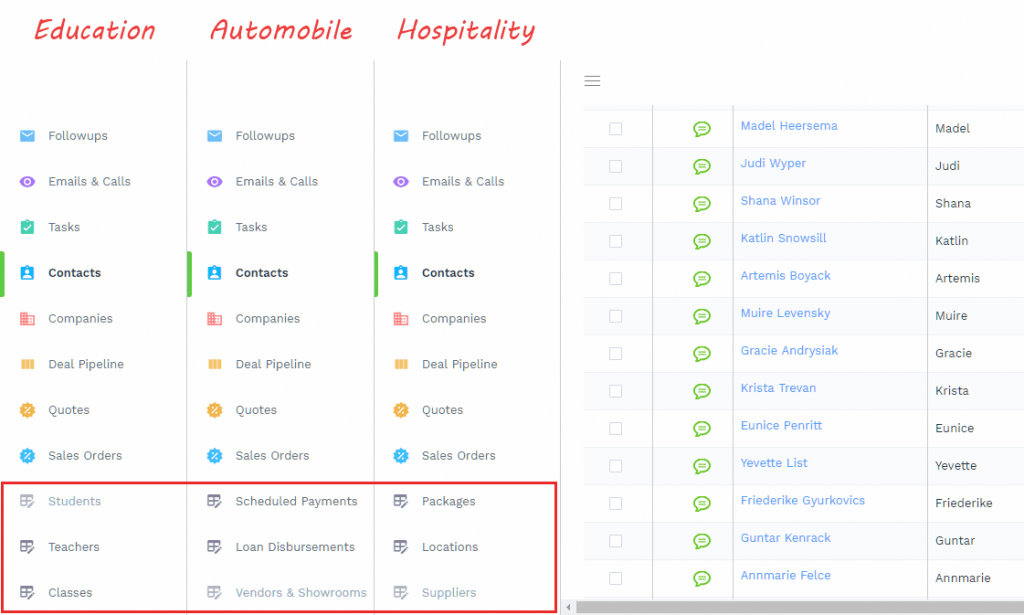1024x615 pixels.
Task: Open Teachers module in Education sidebar
Action: pyautogui.click(x=73, y=547)
